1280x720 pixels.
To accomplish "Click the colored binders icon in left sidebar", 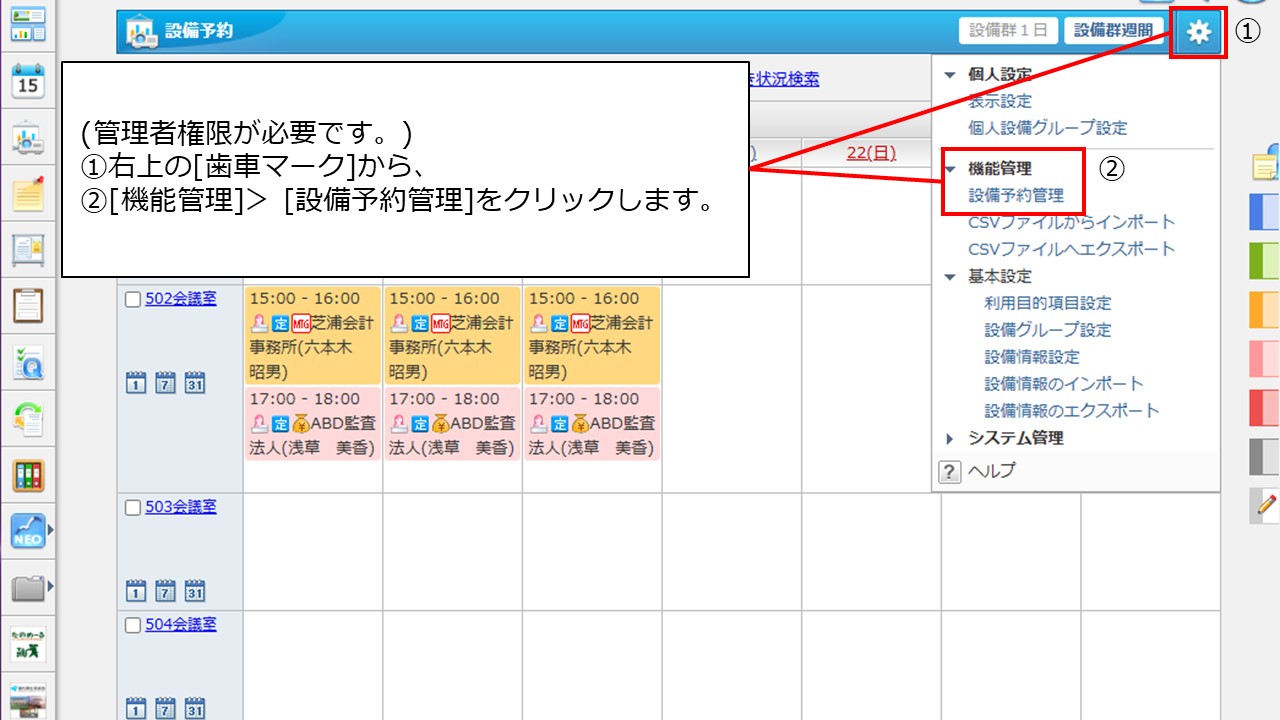I will click(x=28, y=475).
